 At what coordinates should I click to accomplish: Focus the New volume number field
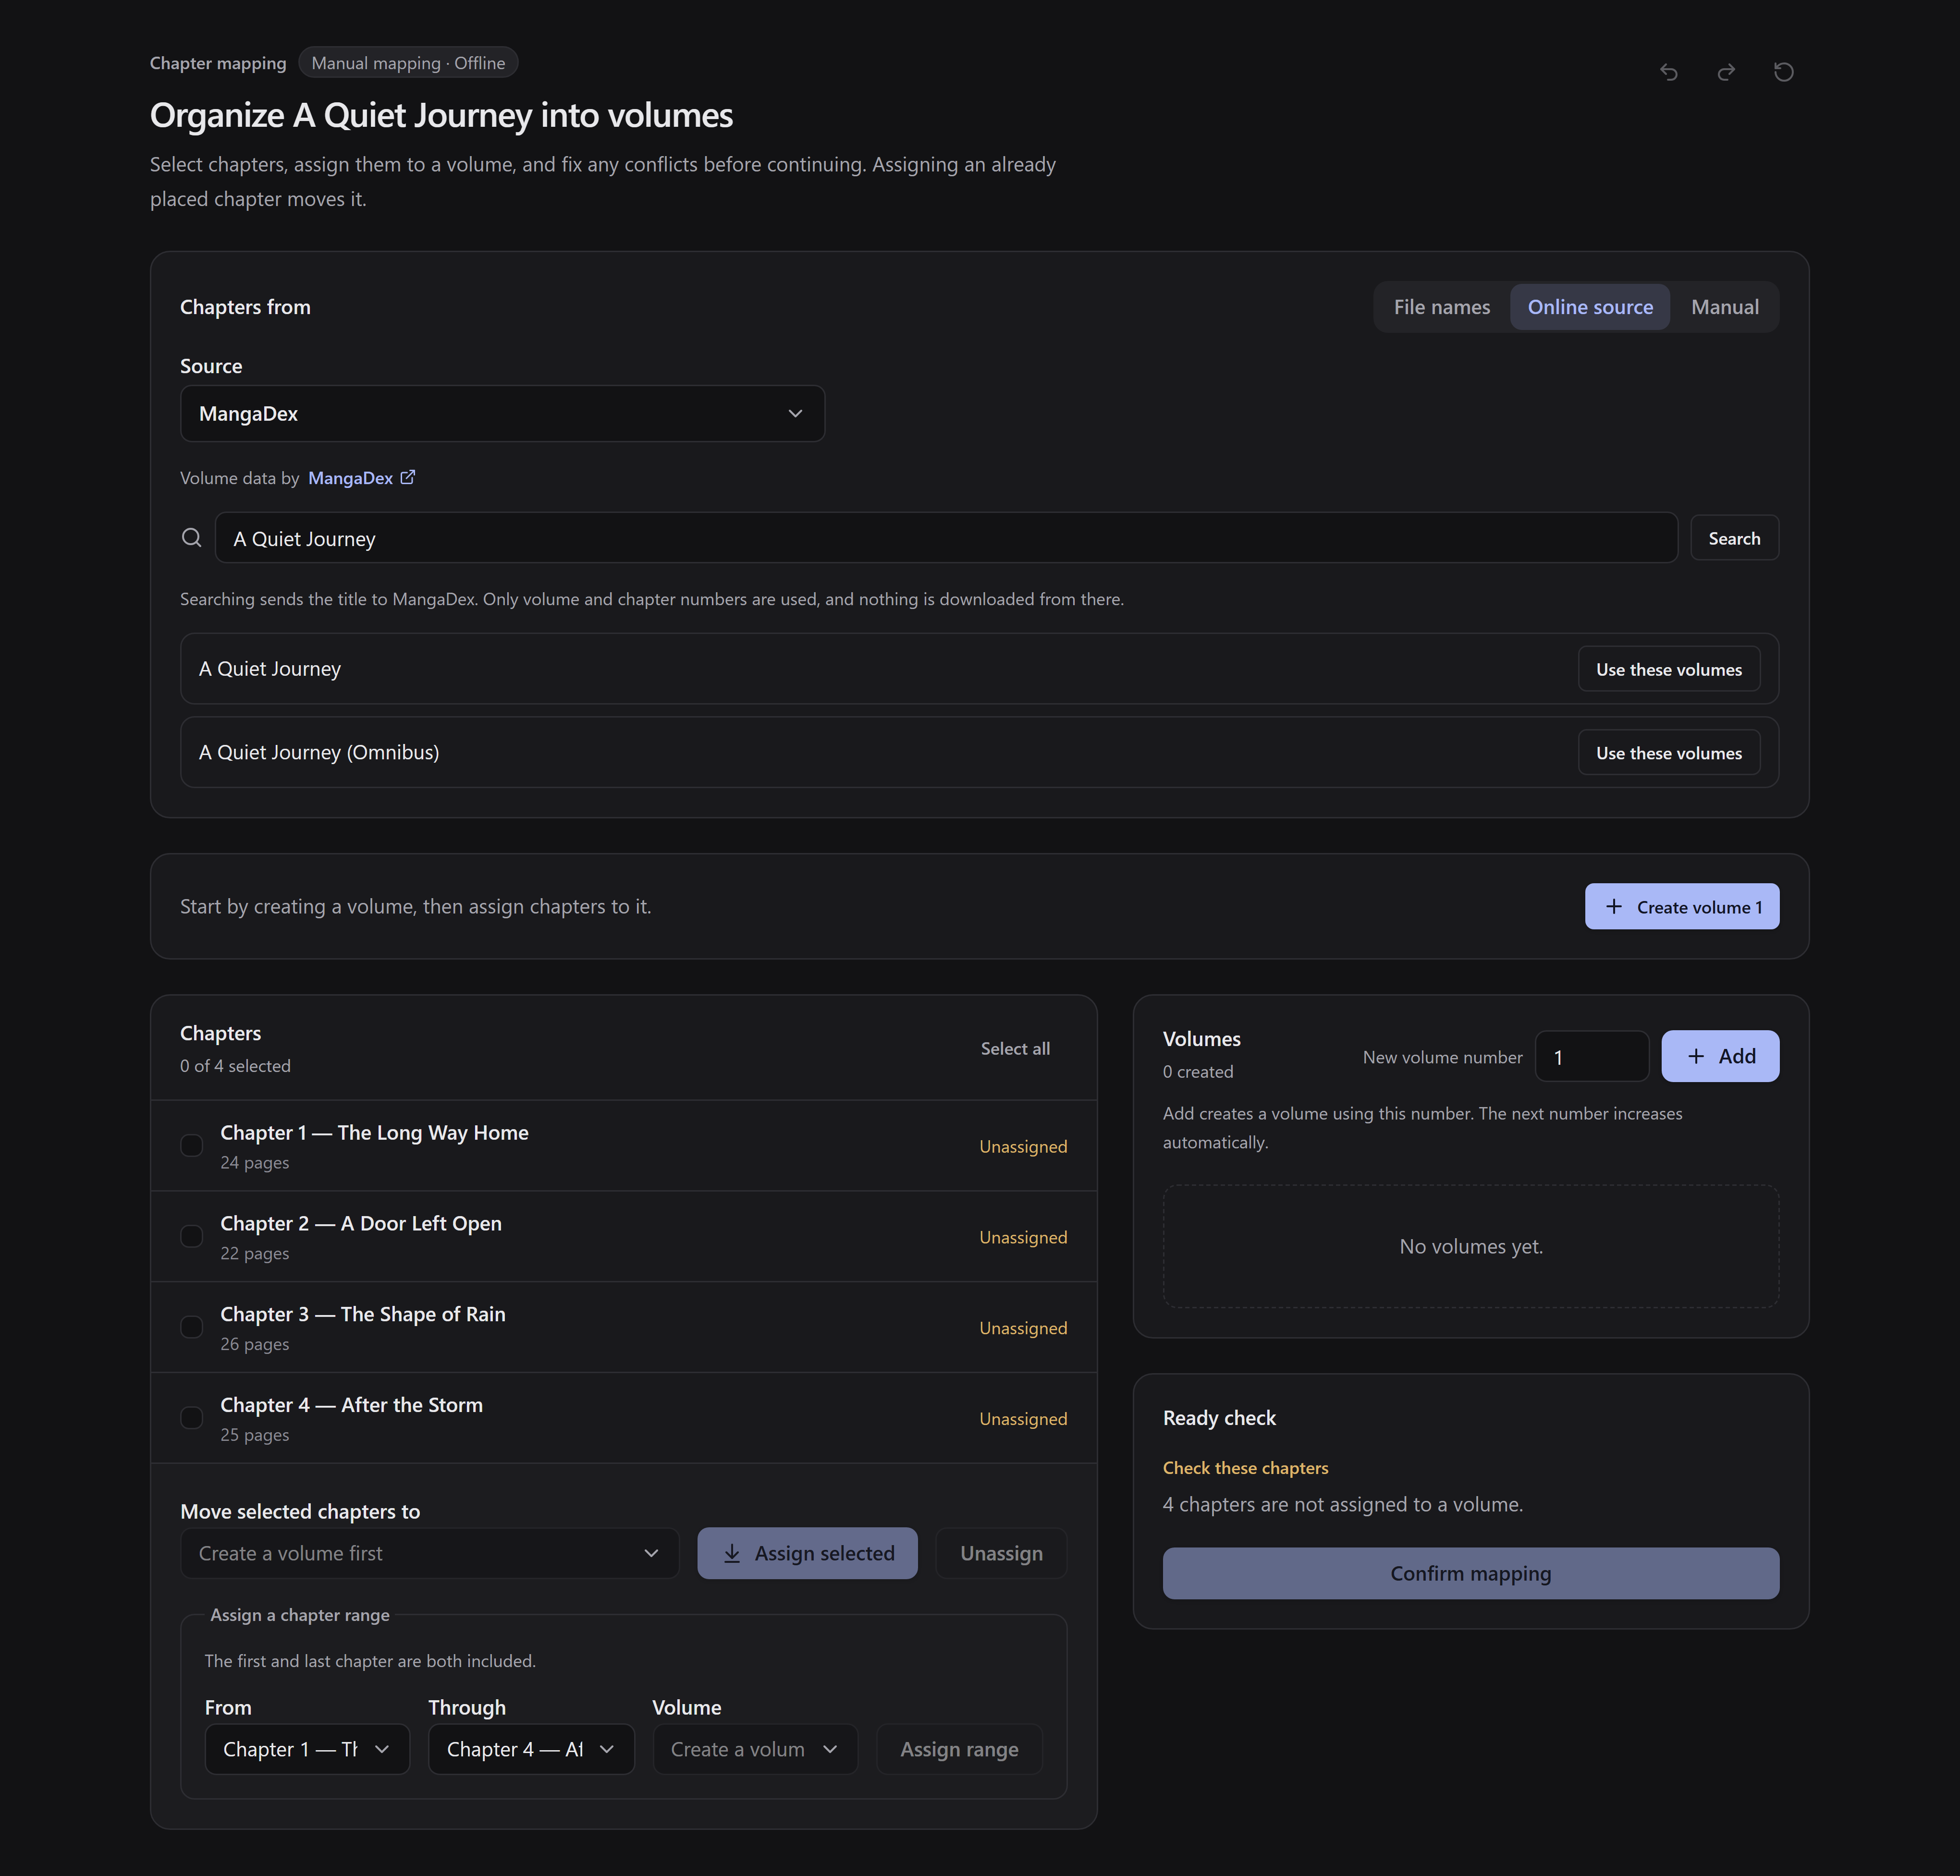pyautogui.click(x=1591, y=1056)
